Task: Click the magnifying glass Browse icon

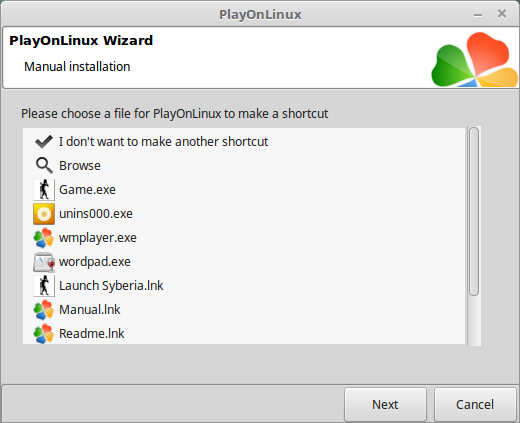Action: coord(44,166)
